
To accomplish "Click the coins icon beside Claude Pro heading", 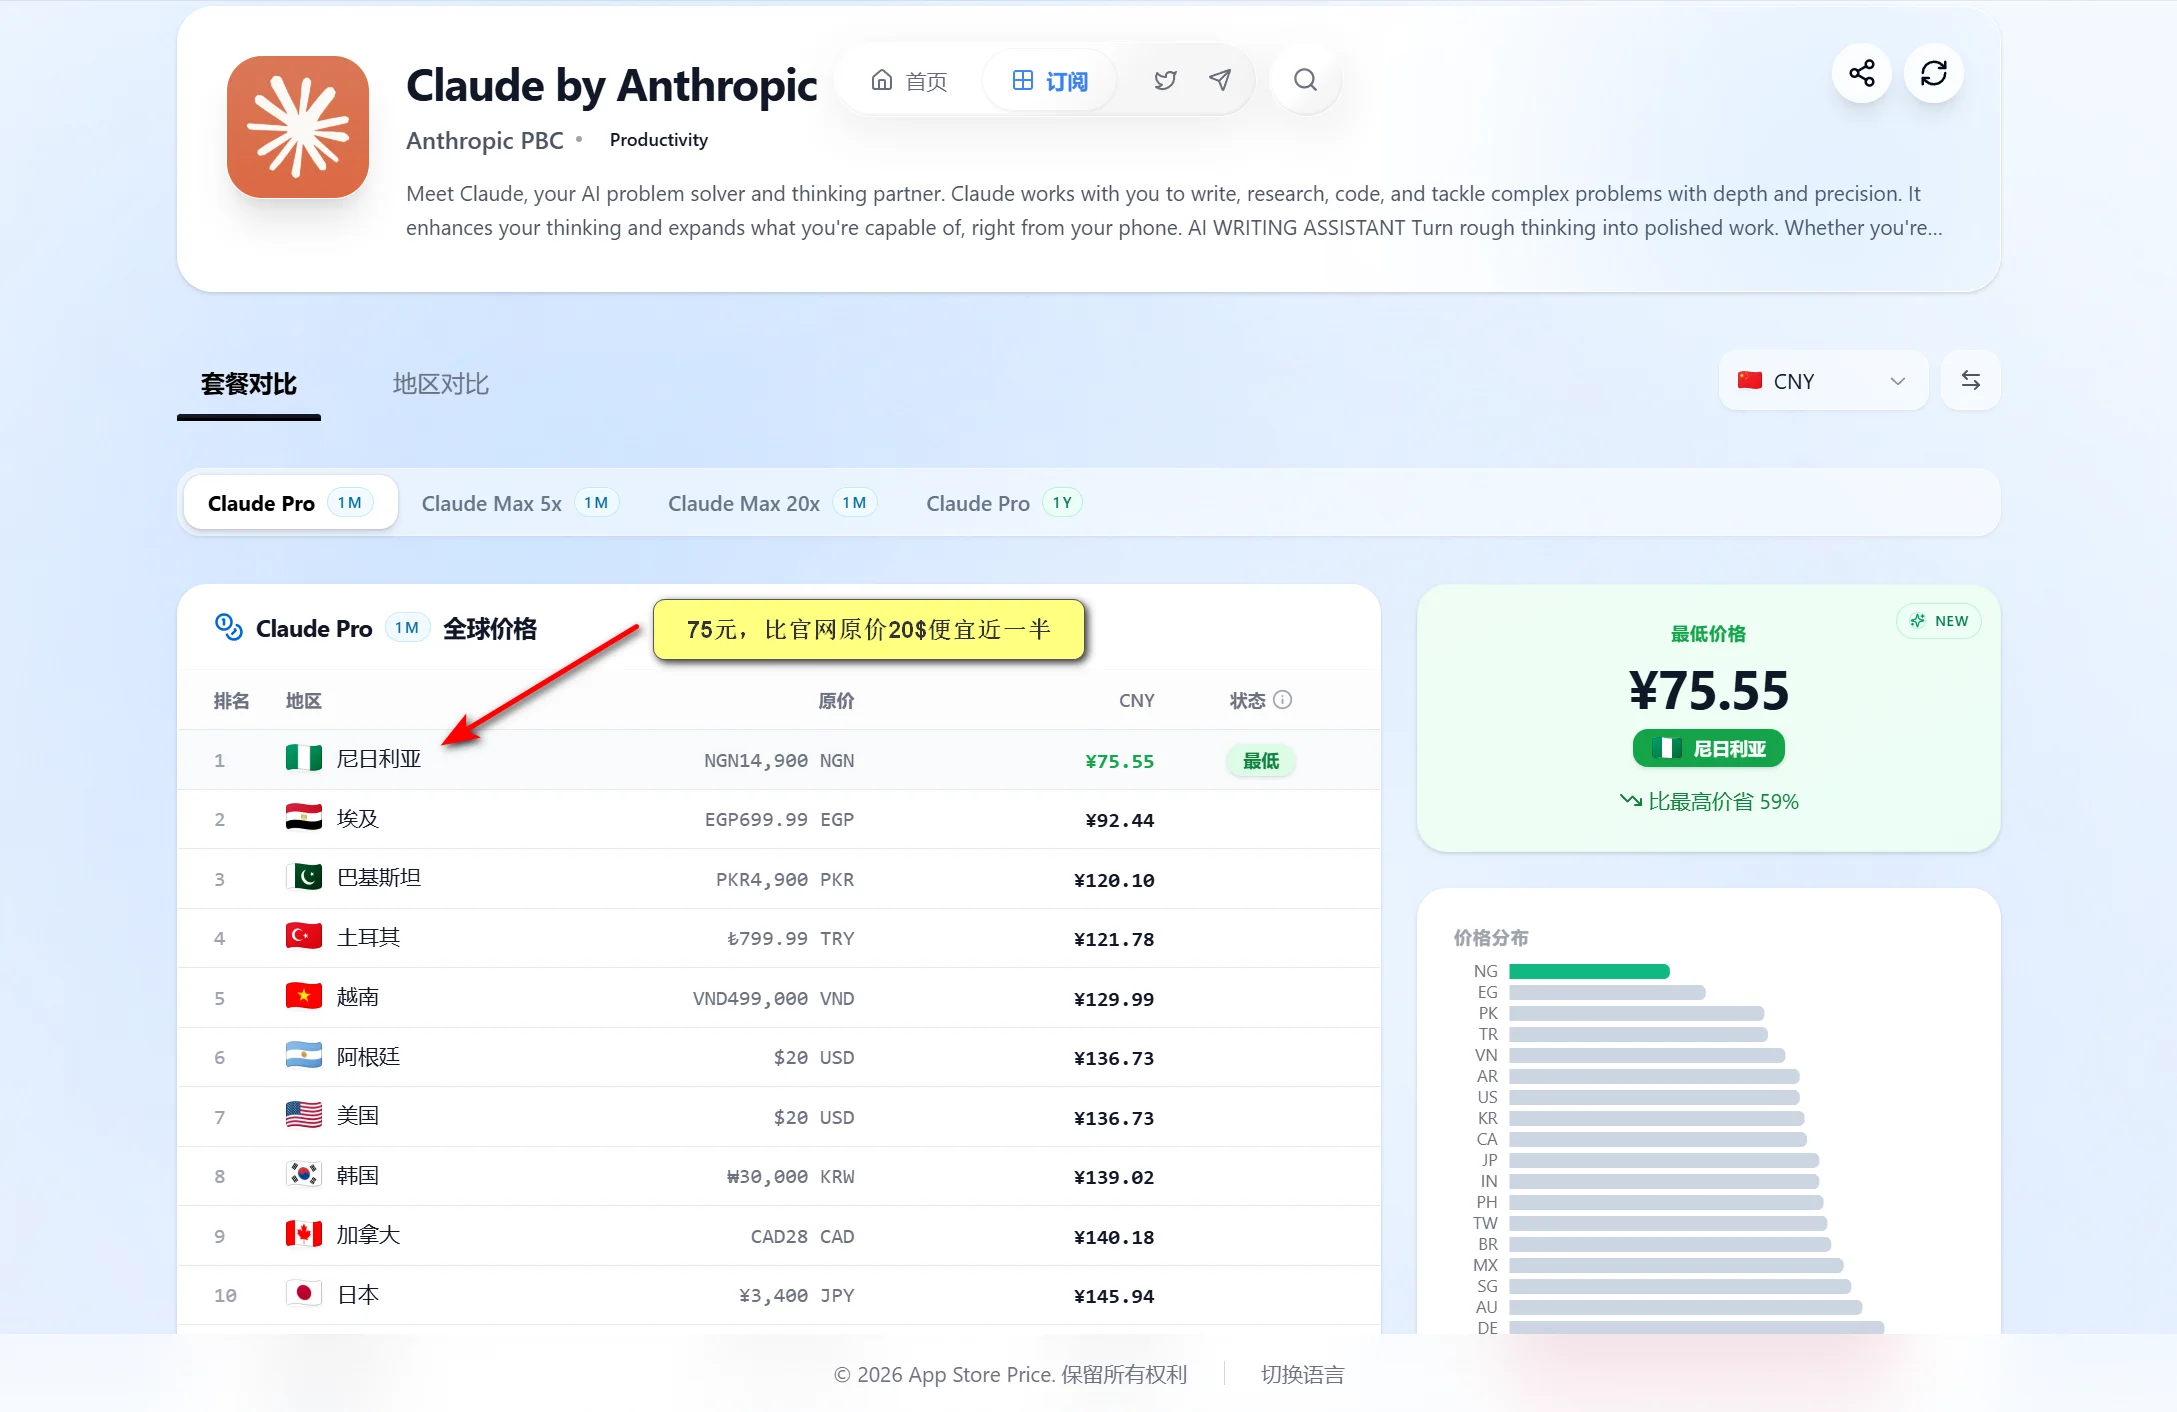I will tap(229, 627).
